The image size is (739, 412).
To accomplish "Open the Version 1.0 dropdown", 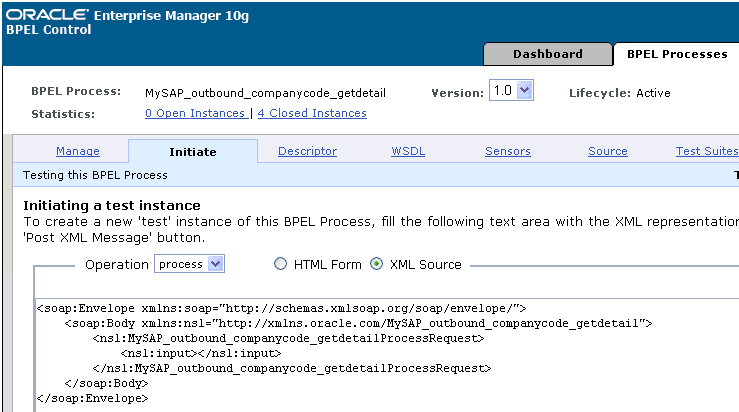I will tap(511, 90).
